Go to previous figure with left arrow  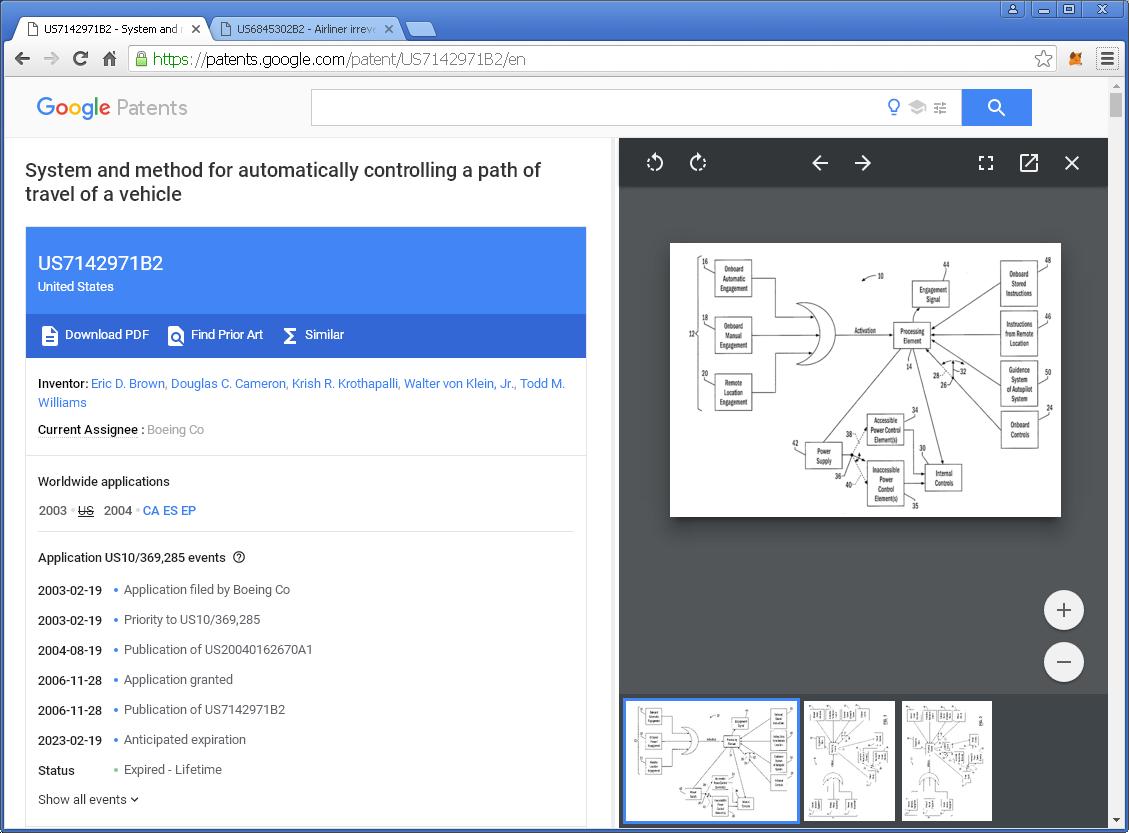pos(820,163)
